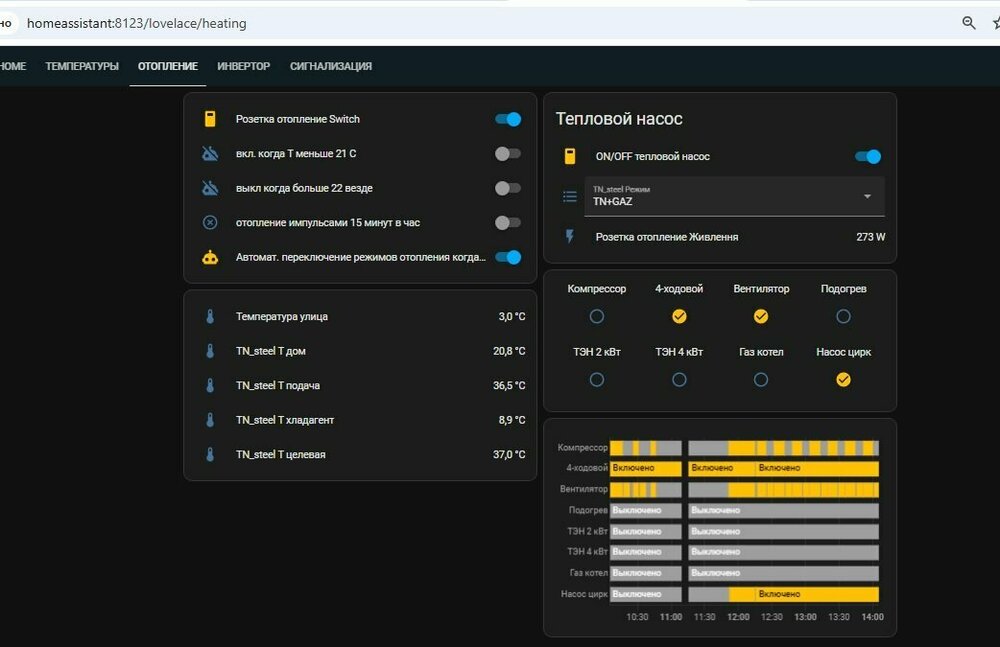Click the Вентилятор checkmark status icon
Screen dimensions: 1000x647
pyautogui.click(x=761, y=316)
